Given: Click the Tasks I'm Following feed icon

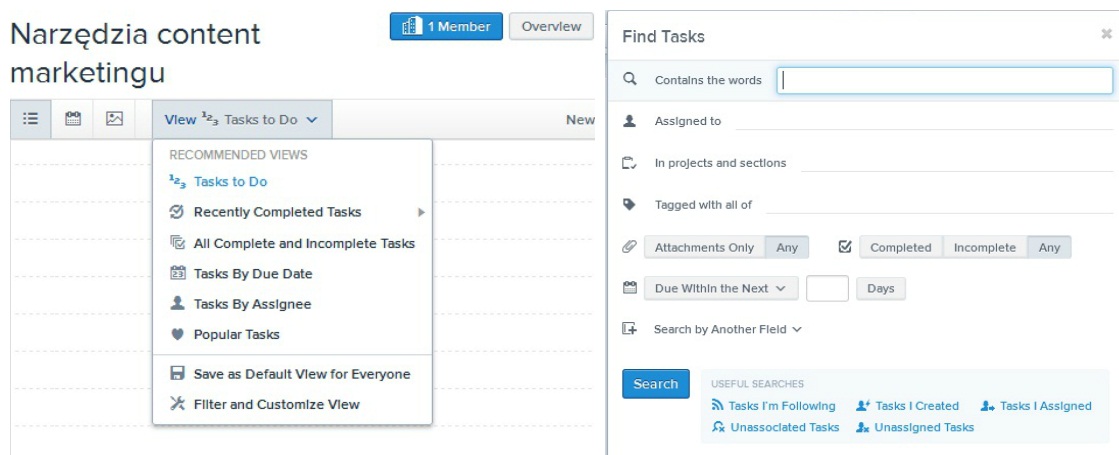Looking at the screenshot, I should tap(717, 406).
